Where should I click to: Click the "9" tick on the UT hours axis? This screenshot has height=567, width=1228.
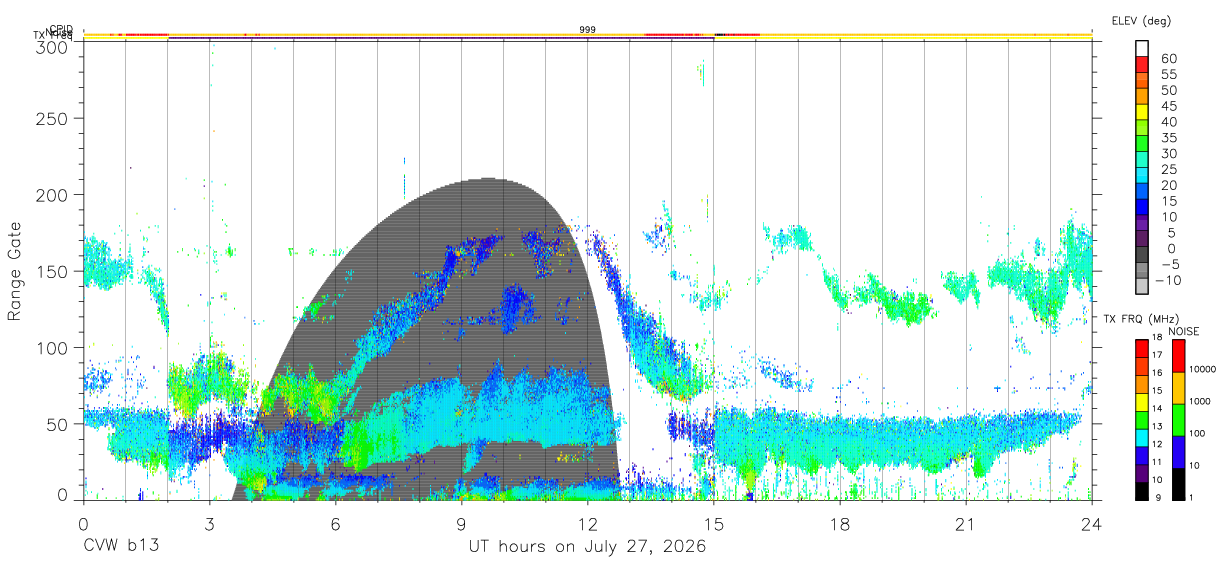462,524
